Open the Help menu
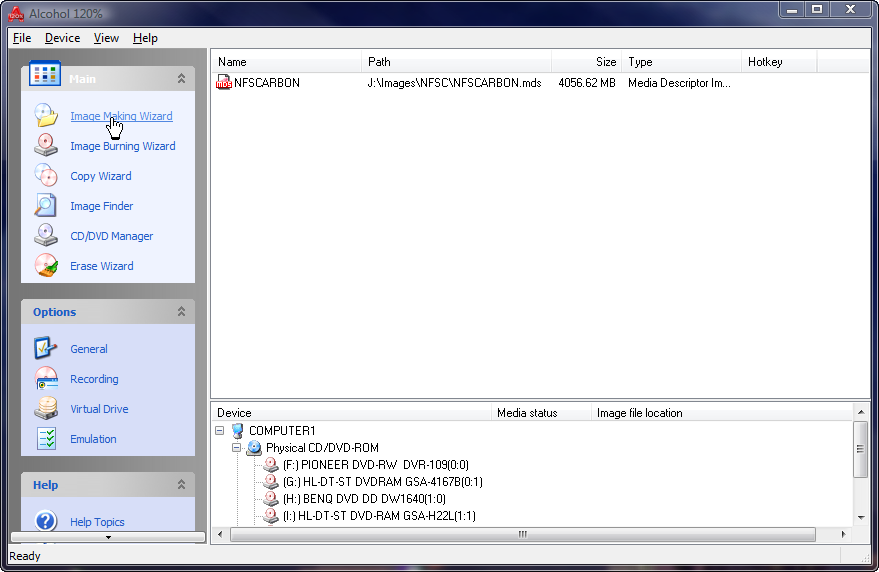 click(x=145, y=38)
